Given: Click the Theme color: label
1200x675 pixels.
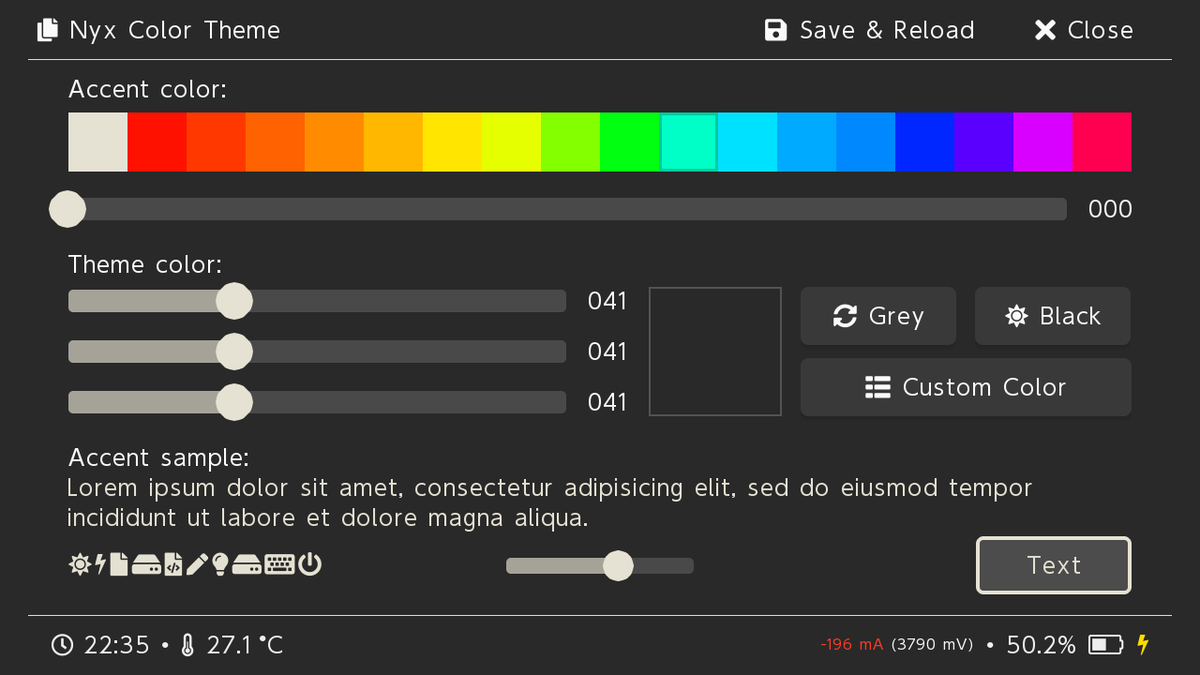Looking at the screenshot, I should pyautogui.click(x=145, y=265).
